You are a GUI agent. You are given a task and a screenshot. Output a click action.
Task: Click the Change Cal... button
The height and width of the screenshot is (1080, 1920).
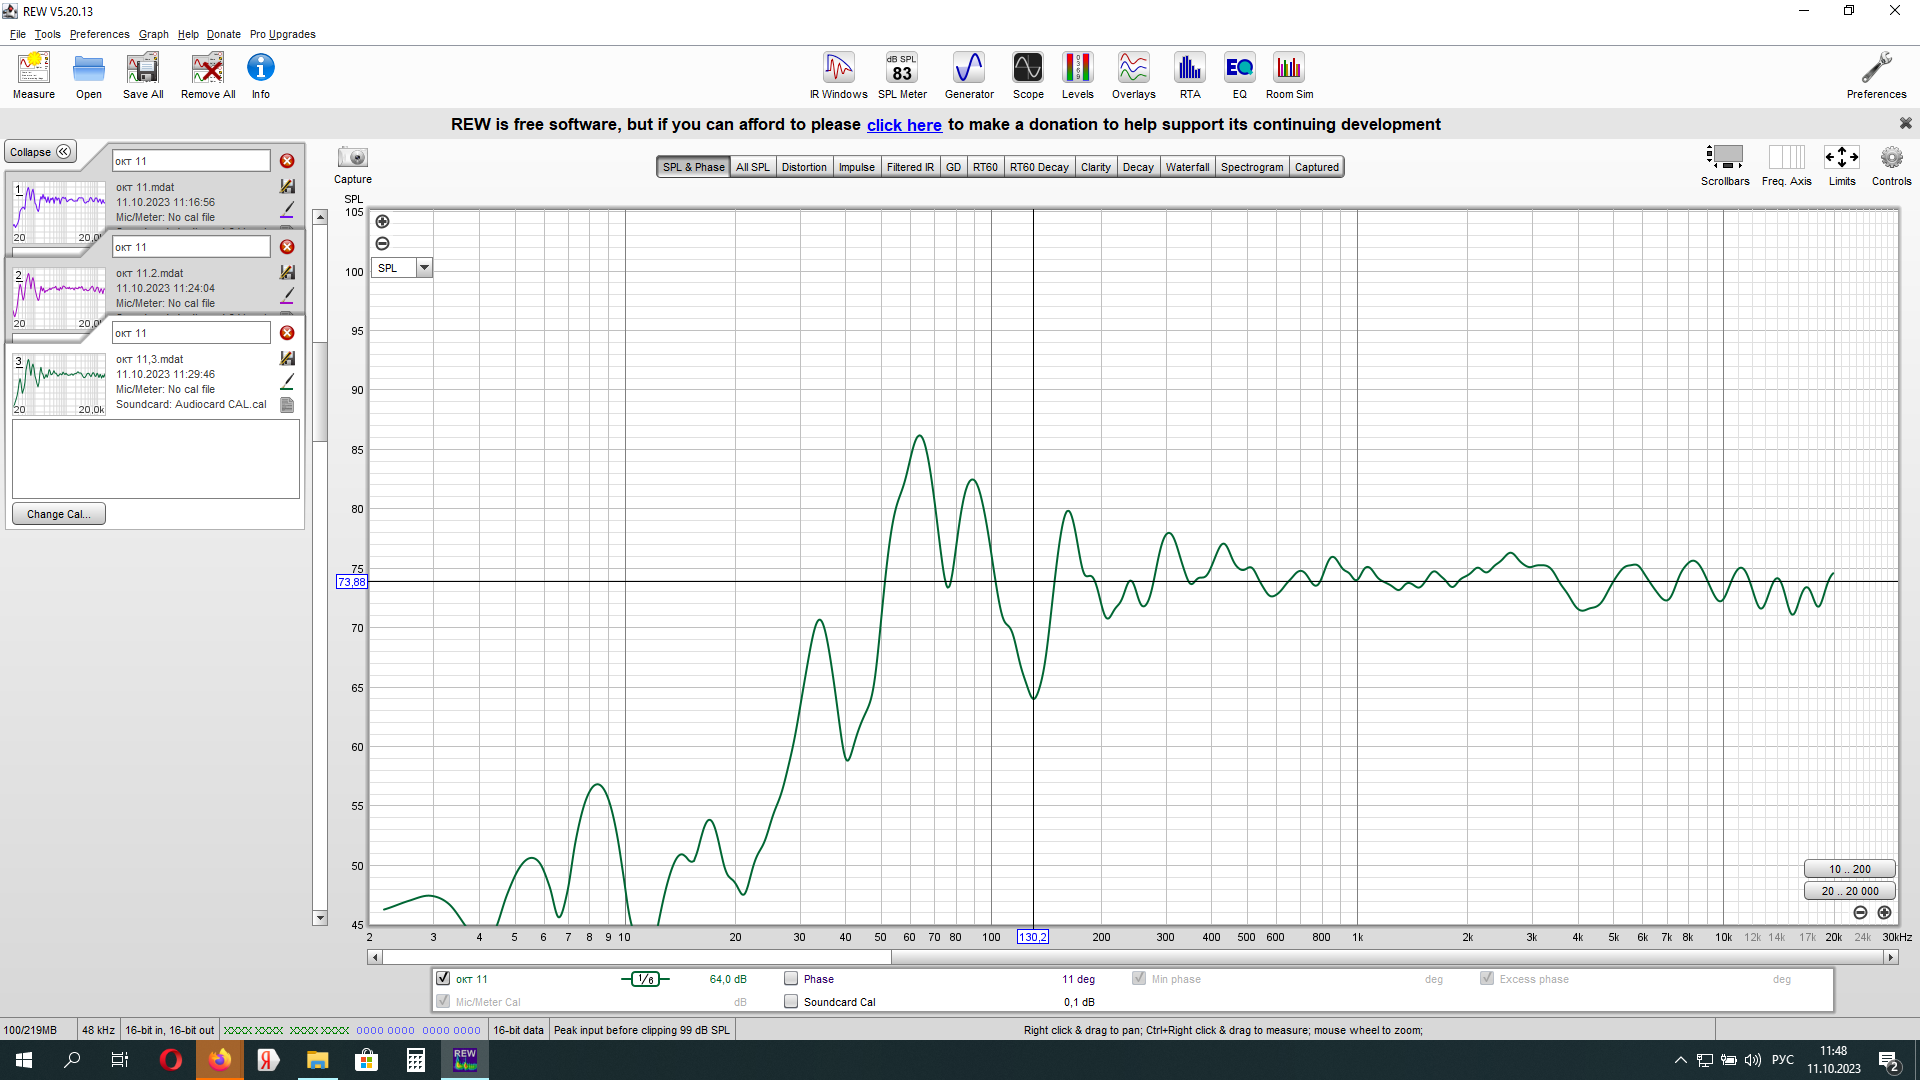coord(59,514)
